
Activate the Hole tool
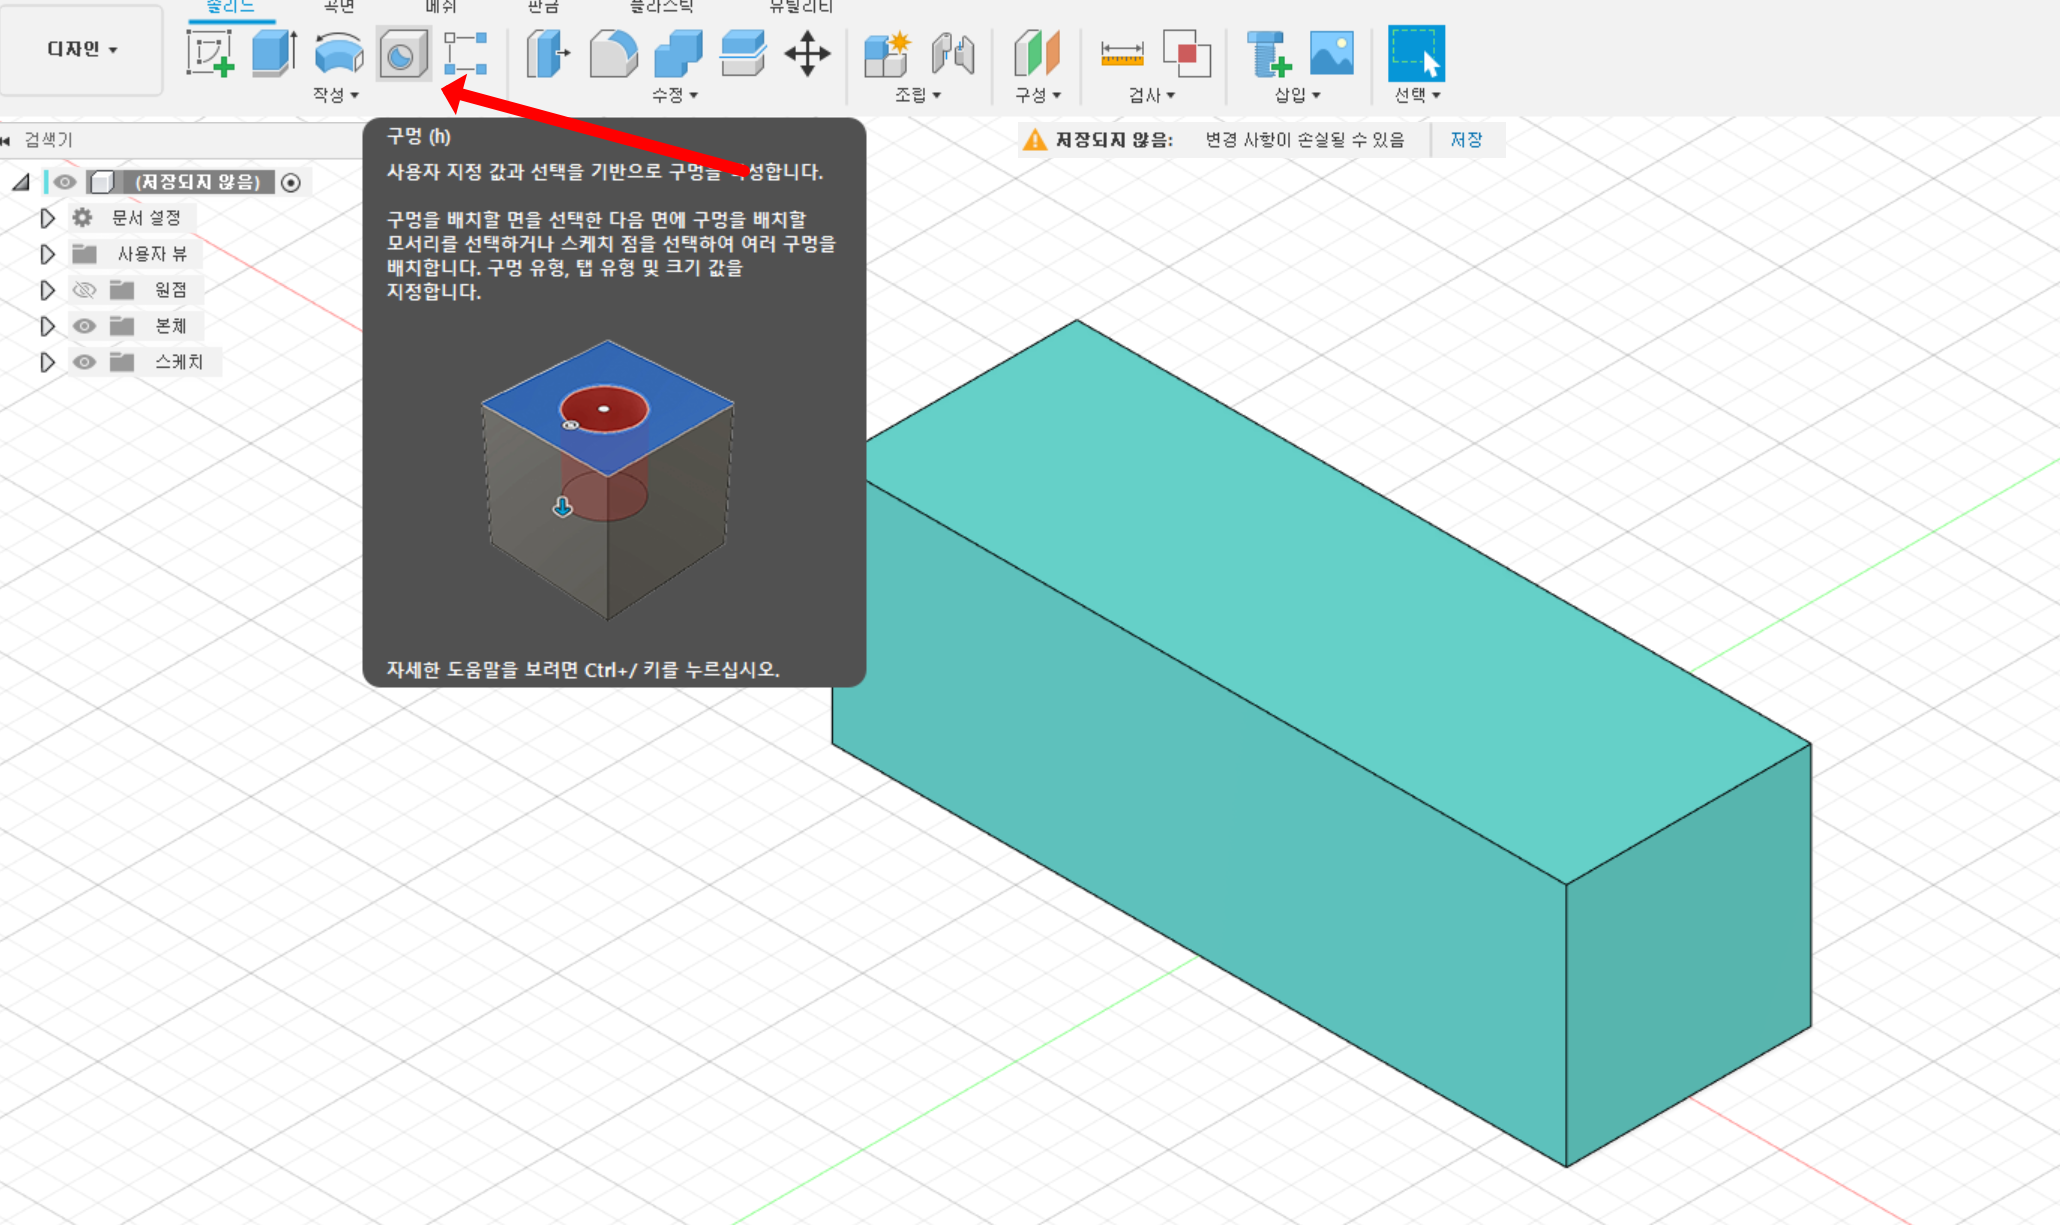403,54
